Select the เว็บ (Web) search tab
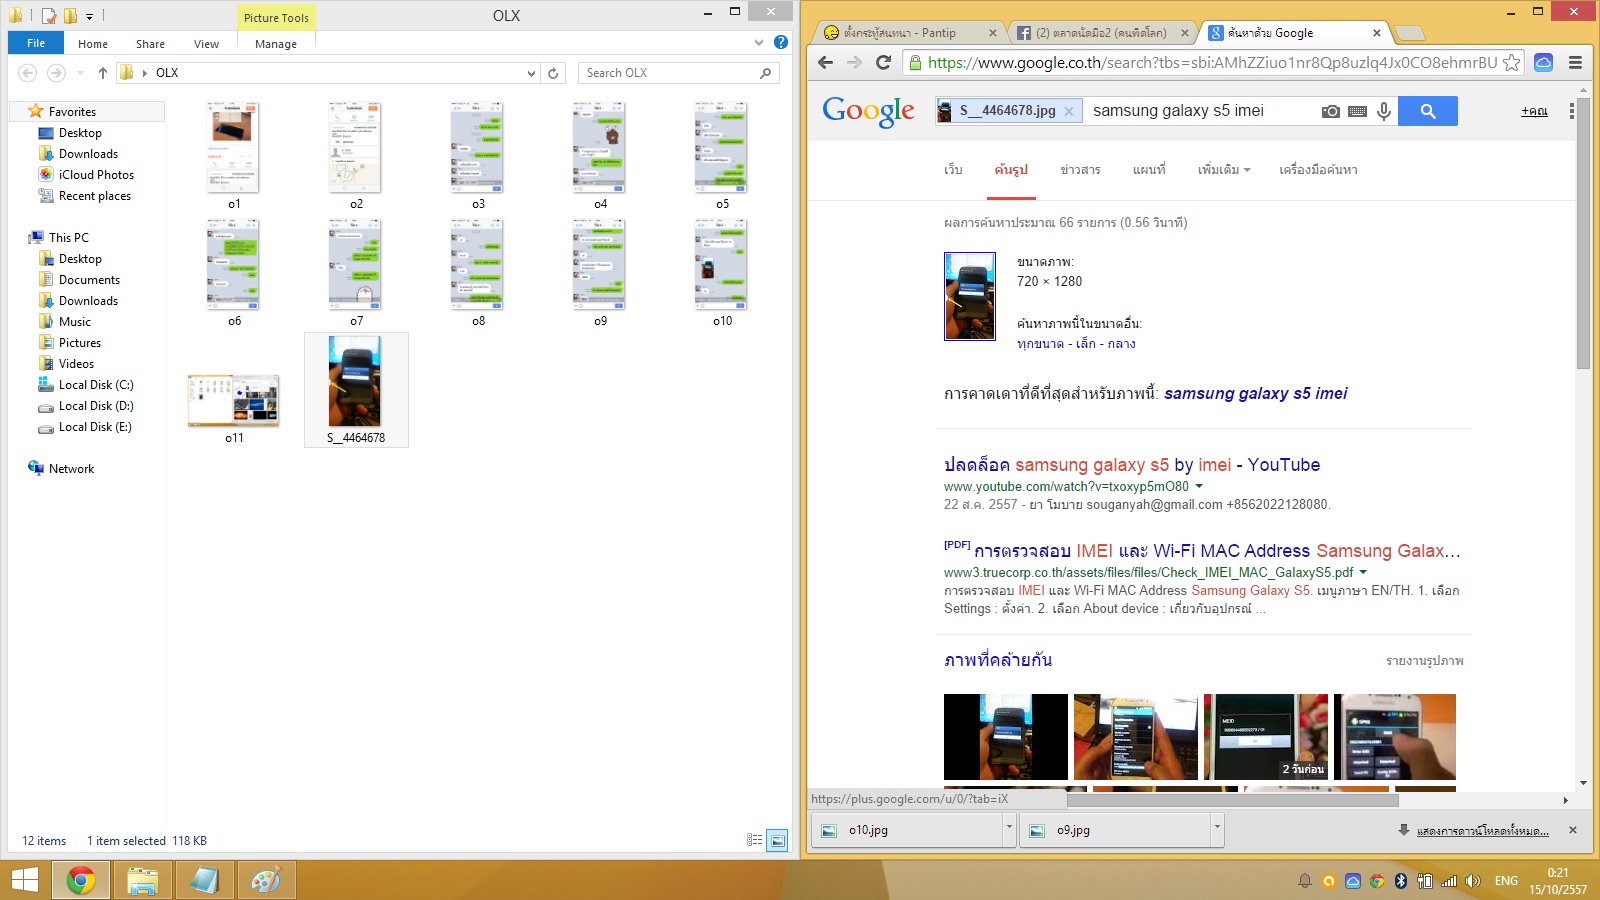The image size is (1600, 900). click(x=953, y=170)
